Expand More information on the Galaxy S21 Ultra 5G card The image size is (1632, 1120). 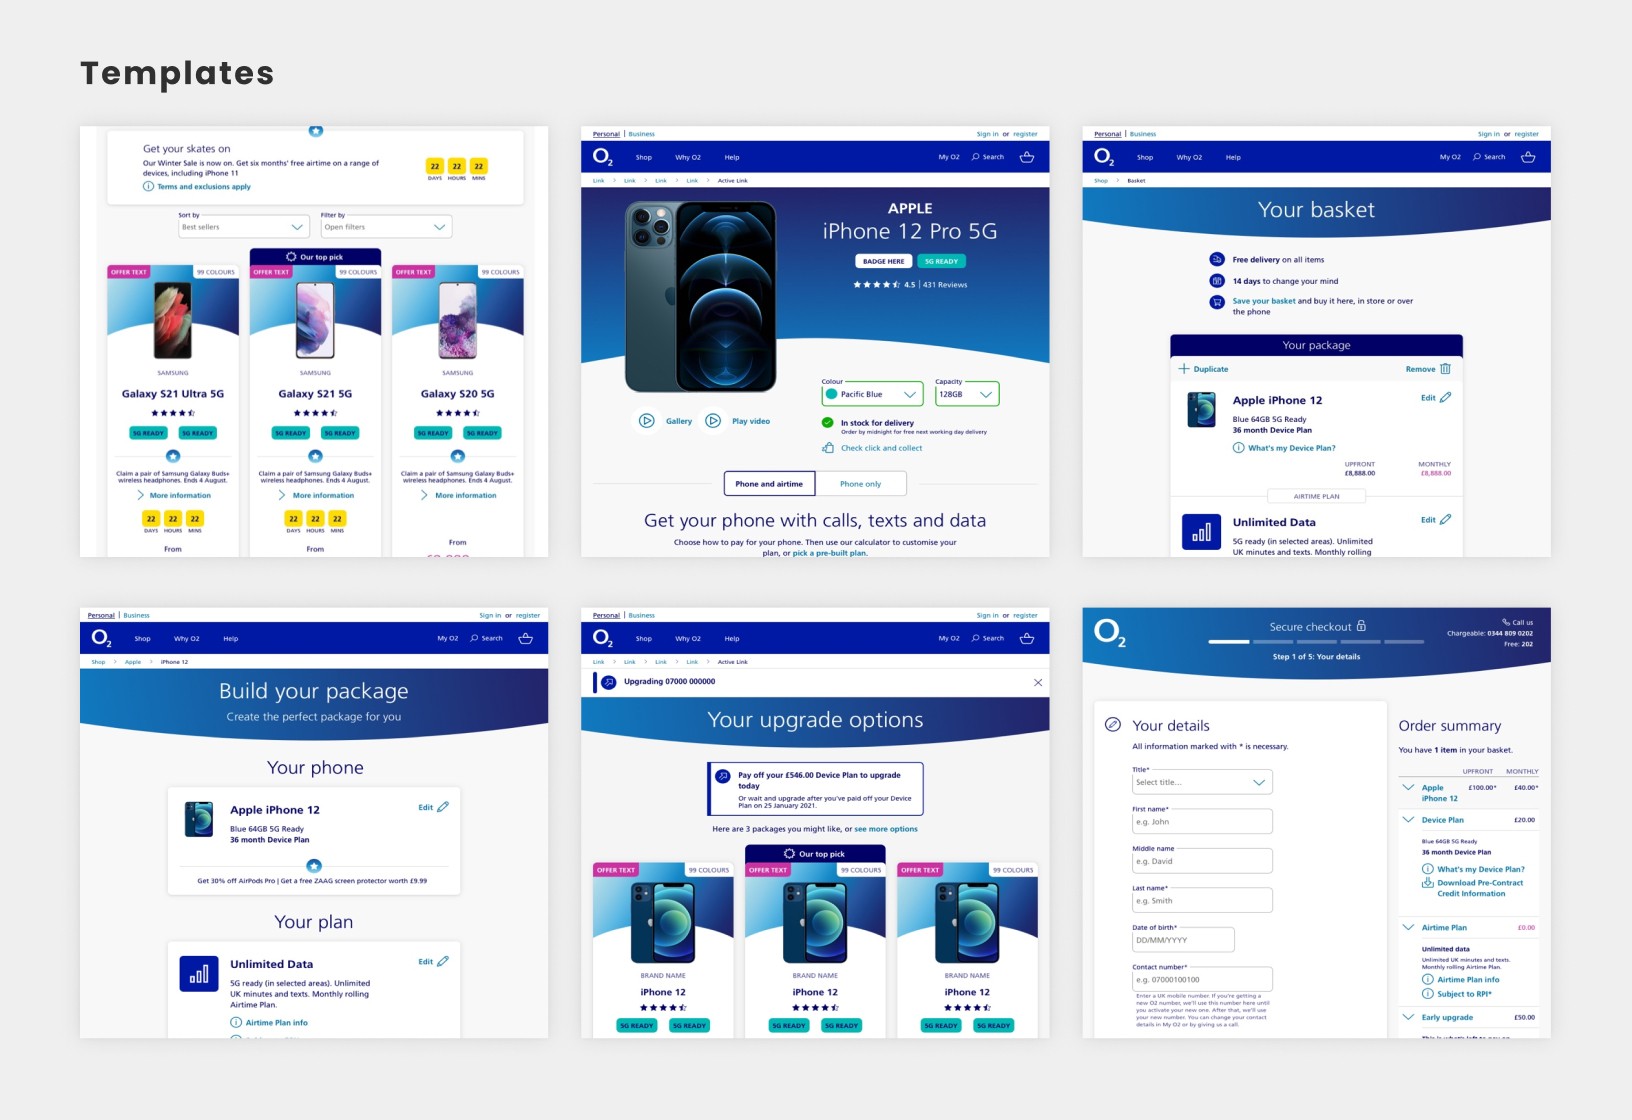pos(173,495)
